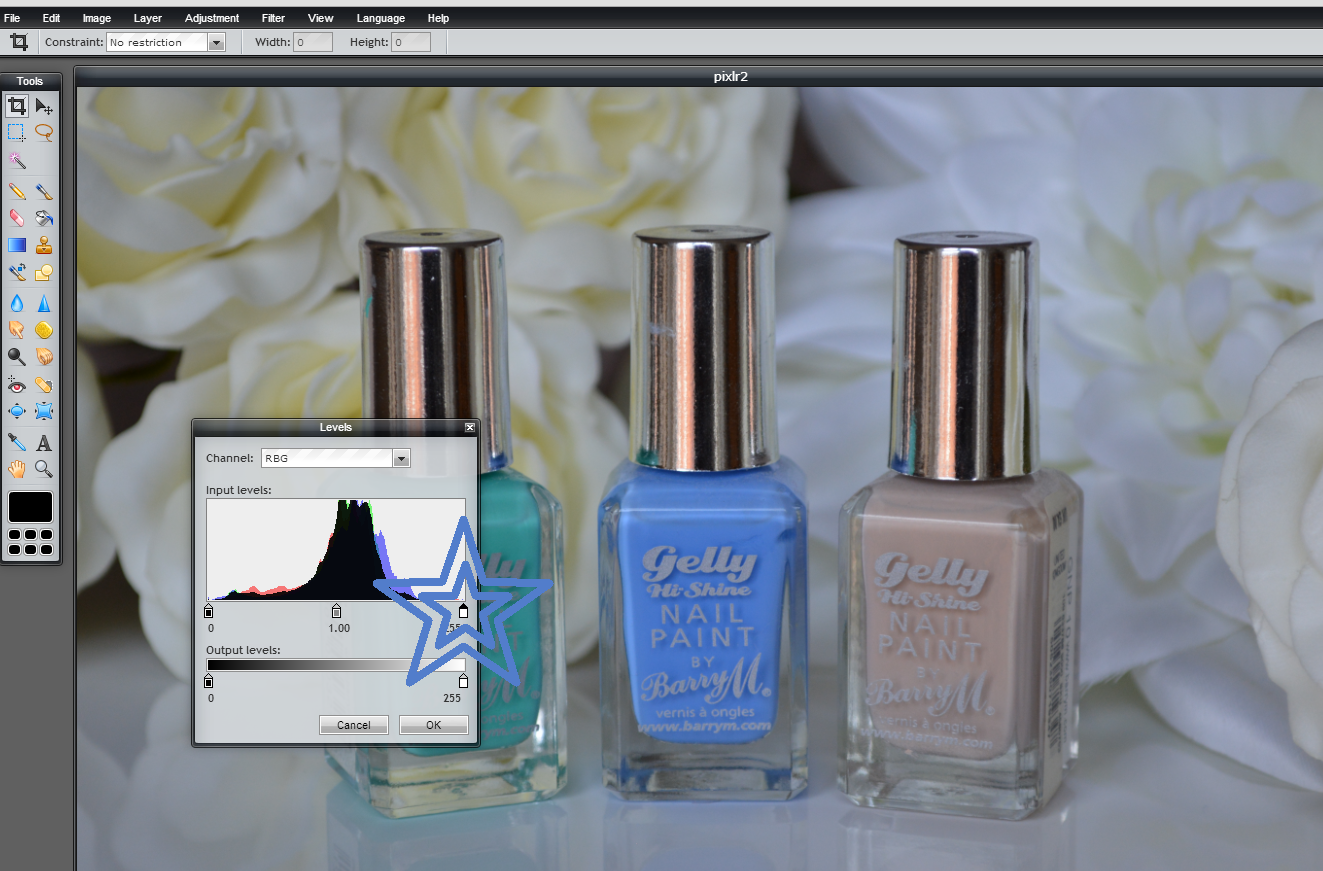The image size is (1323, 871).
Task: Open the Help menu
Action: click(x=438, y=18)
